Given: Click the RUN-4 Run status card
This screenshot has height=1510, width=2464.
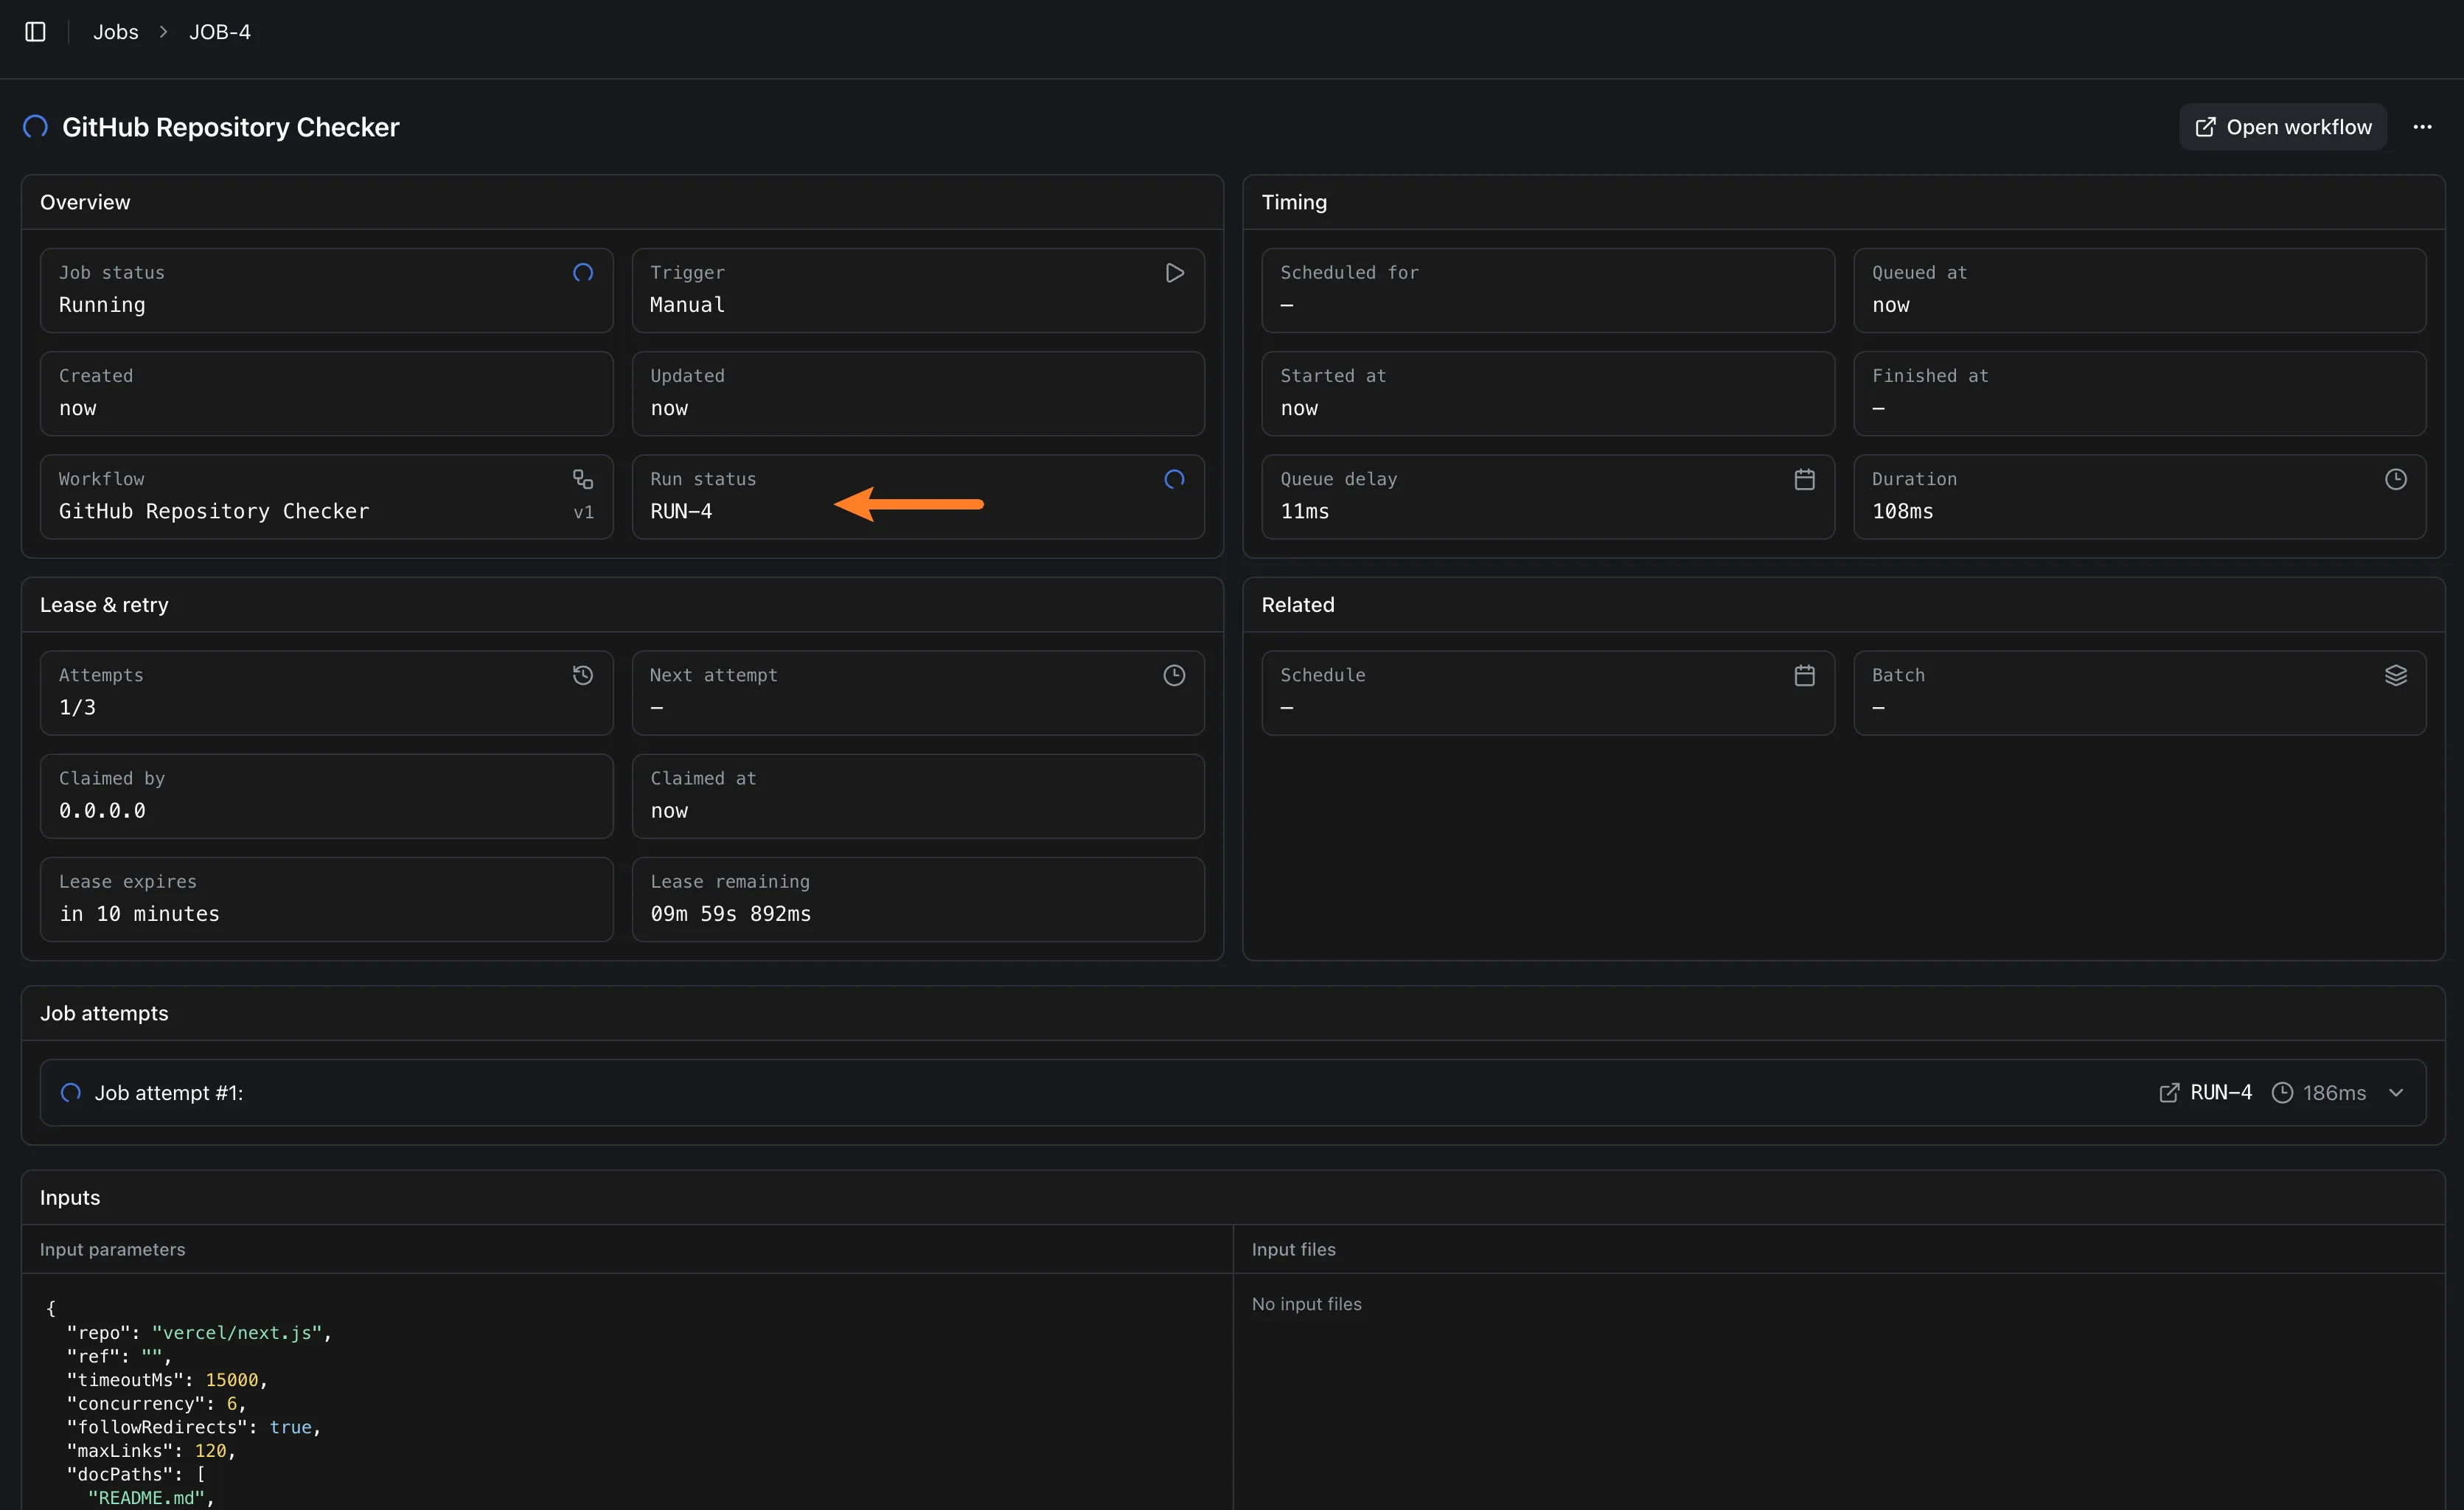Looking at the screenshot, I should click(917, 497).
